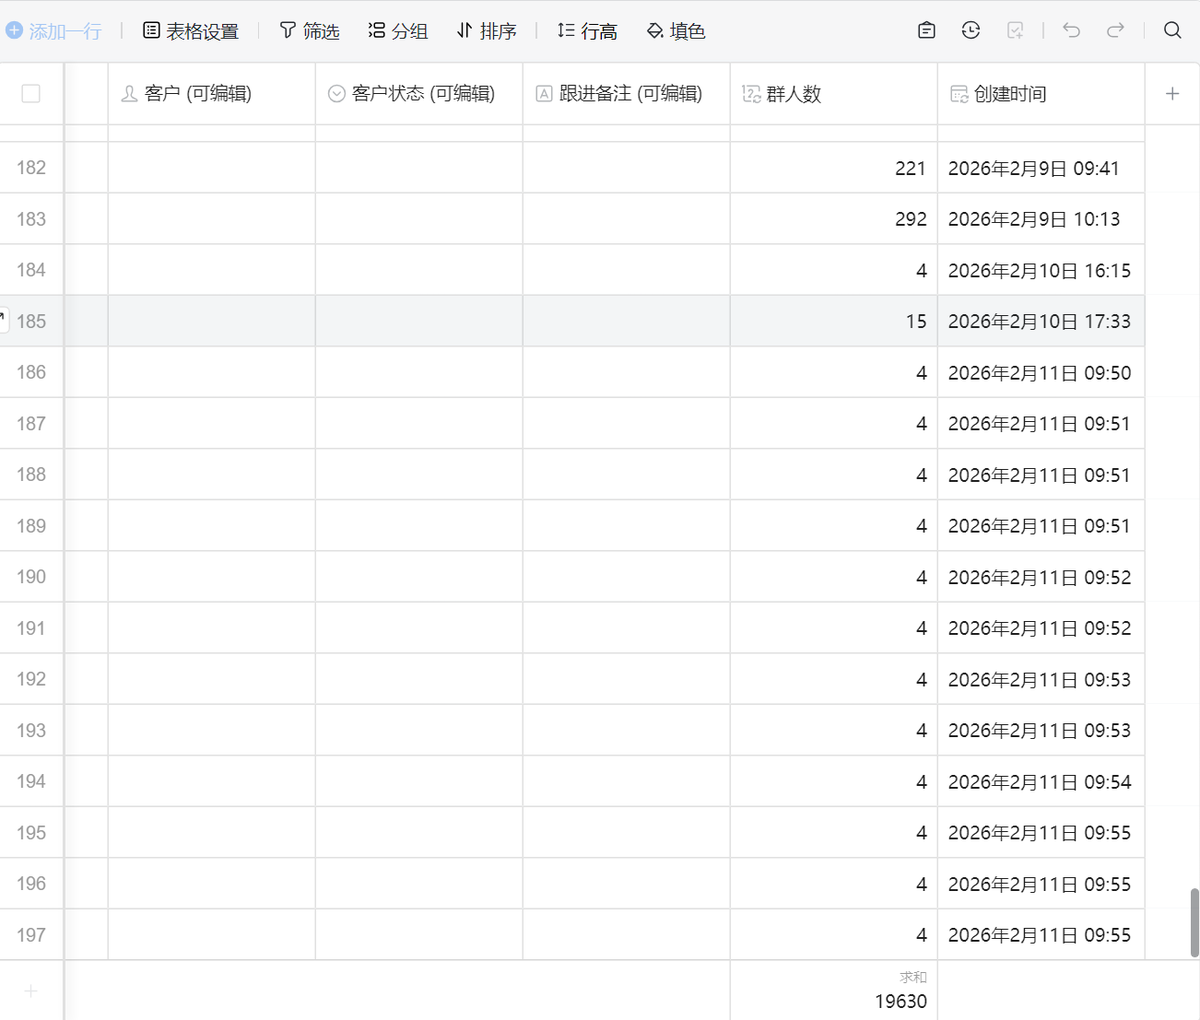The image size is (1200, 1020).
Task: Click the 跟进备注 cell in row 196
Action: pyautogui.click(x=626, y=883)
